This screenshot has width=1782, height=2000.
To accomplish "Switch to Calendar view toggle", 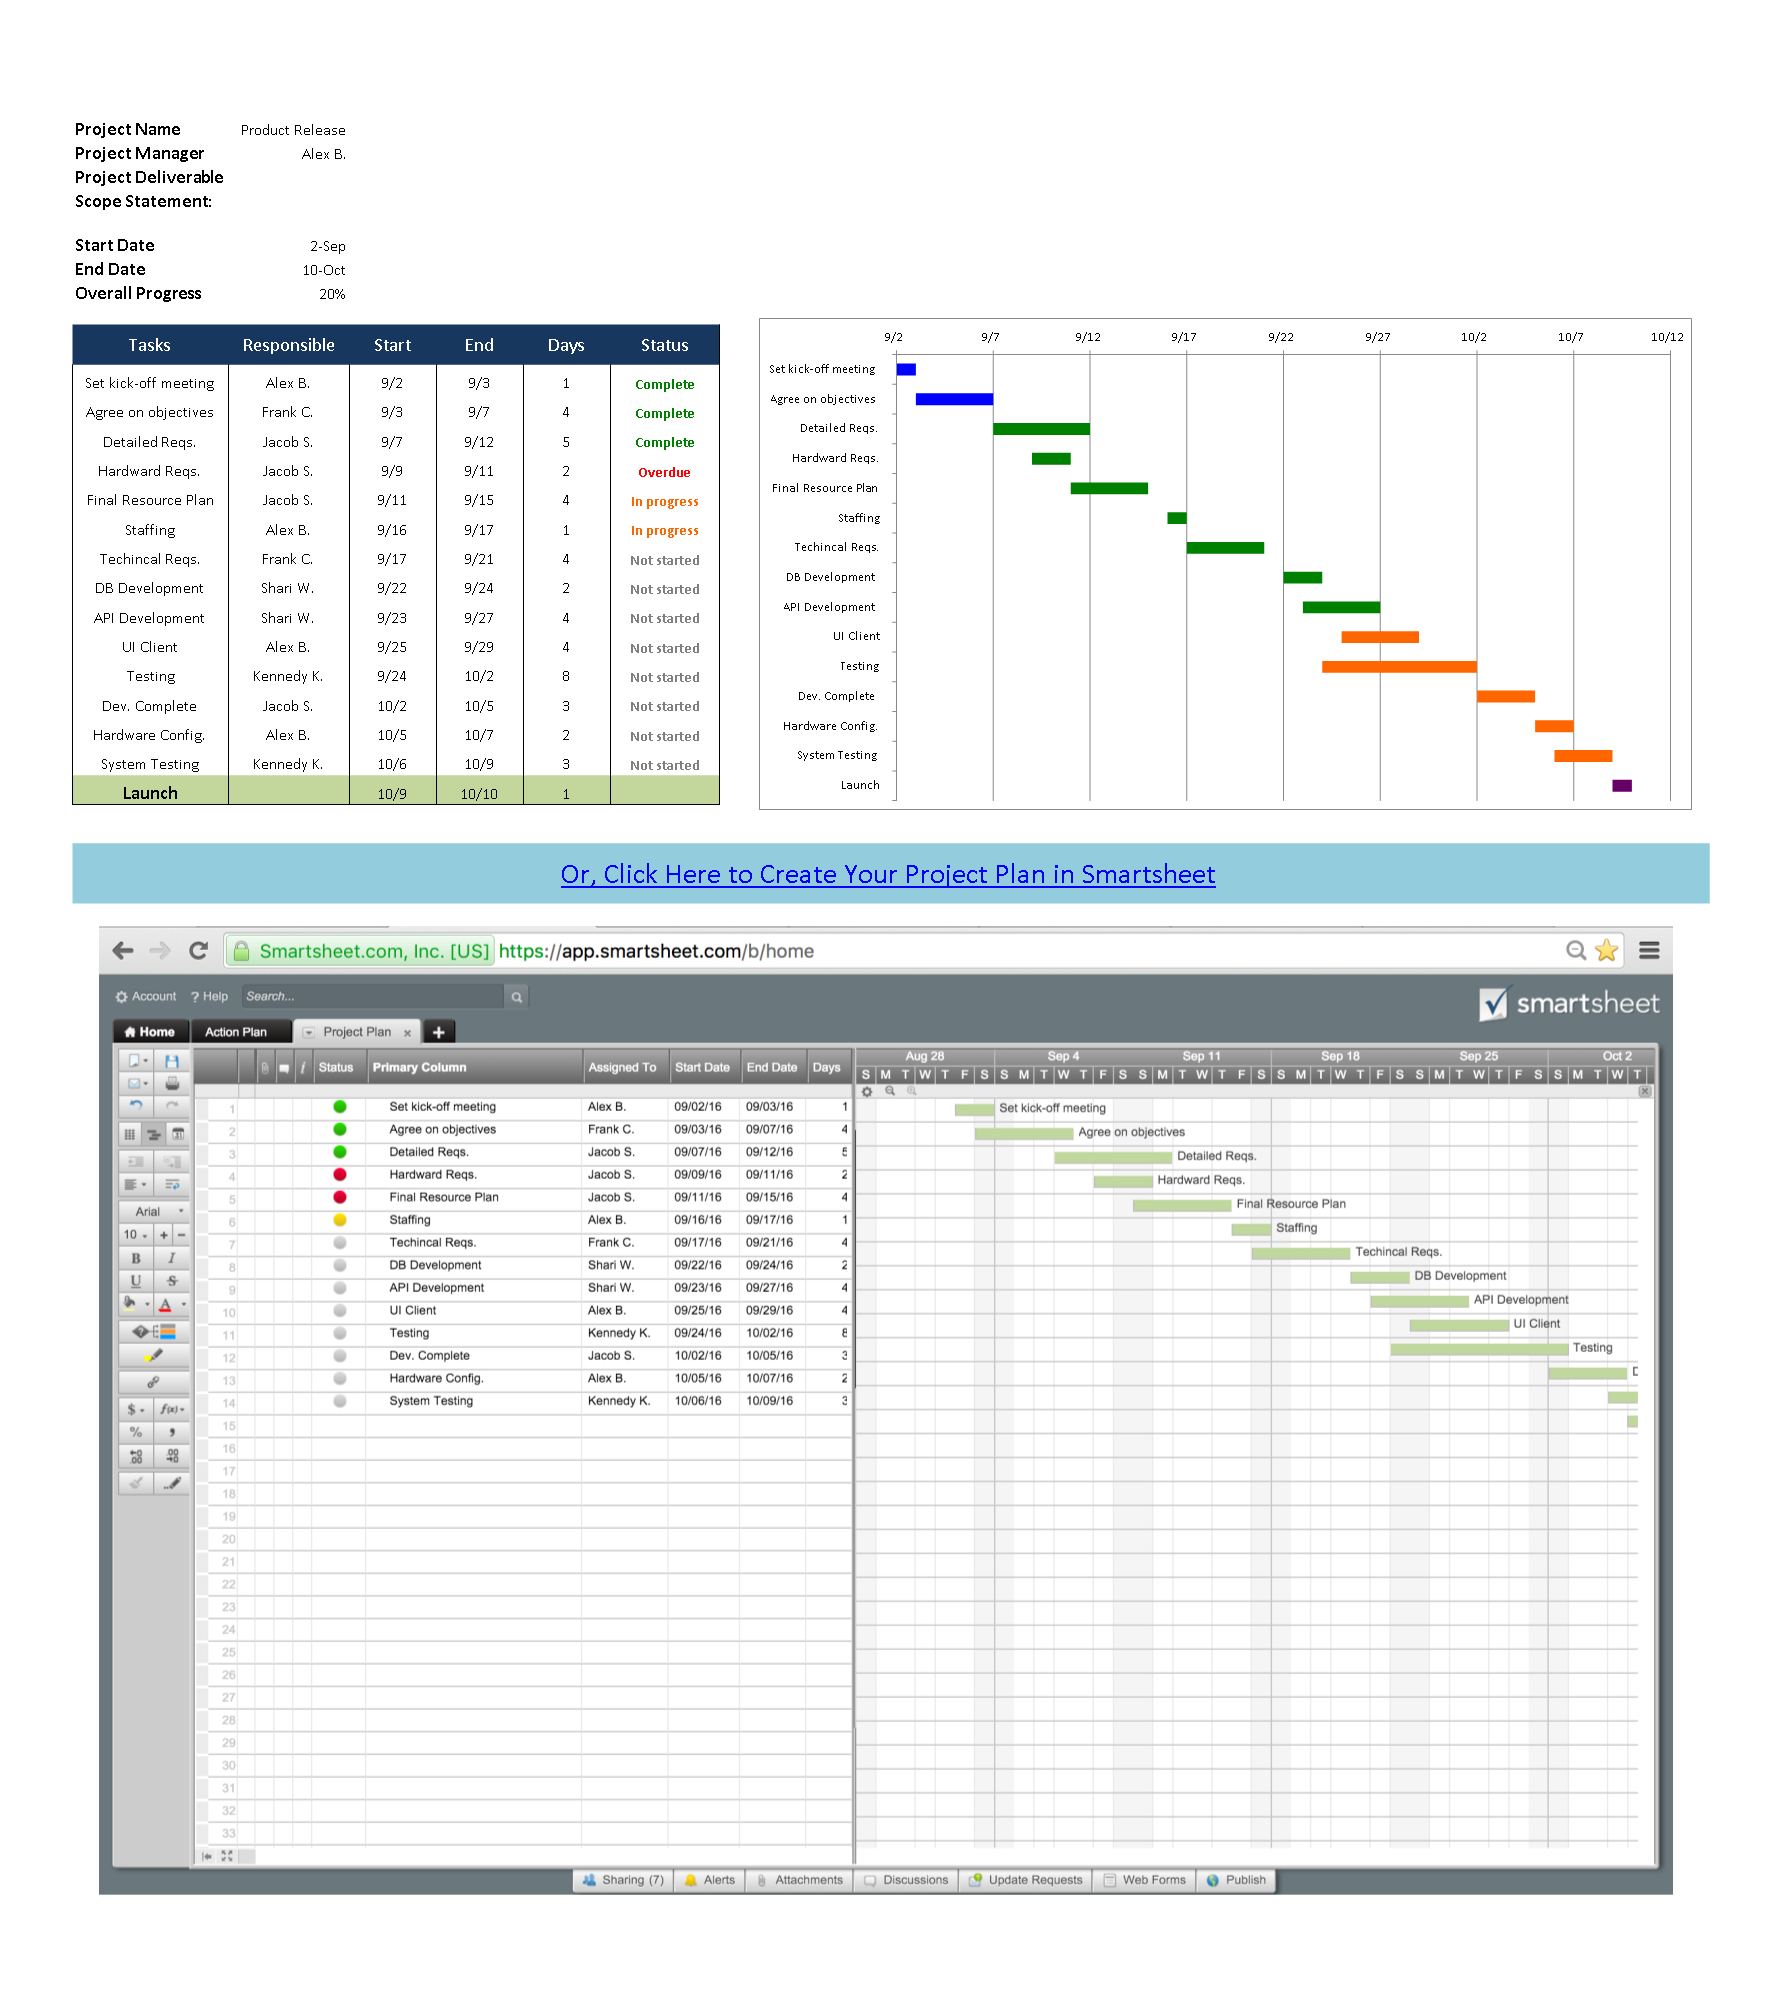I will click(x=178, y=1135).
